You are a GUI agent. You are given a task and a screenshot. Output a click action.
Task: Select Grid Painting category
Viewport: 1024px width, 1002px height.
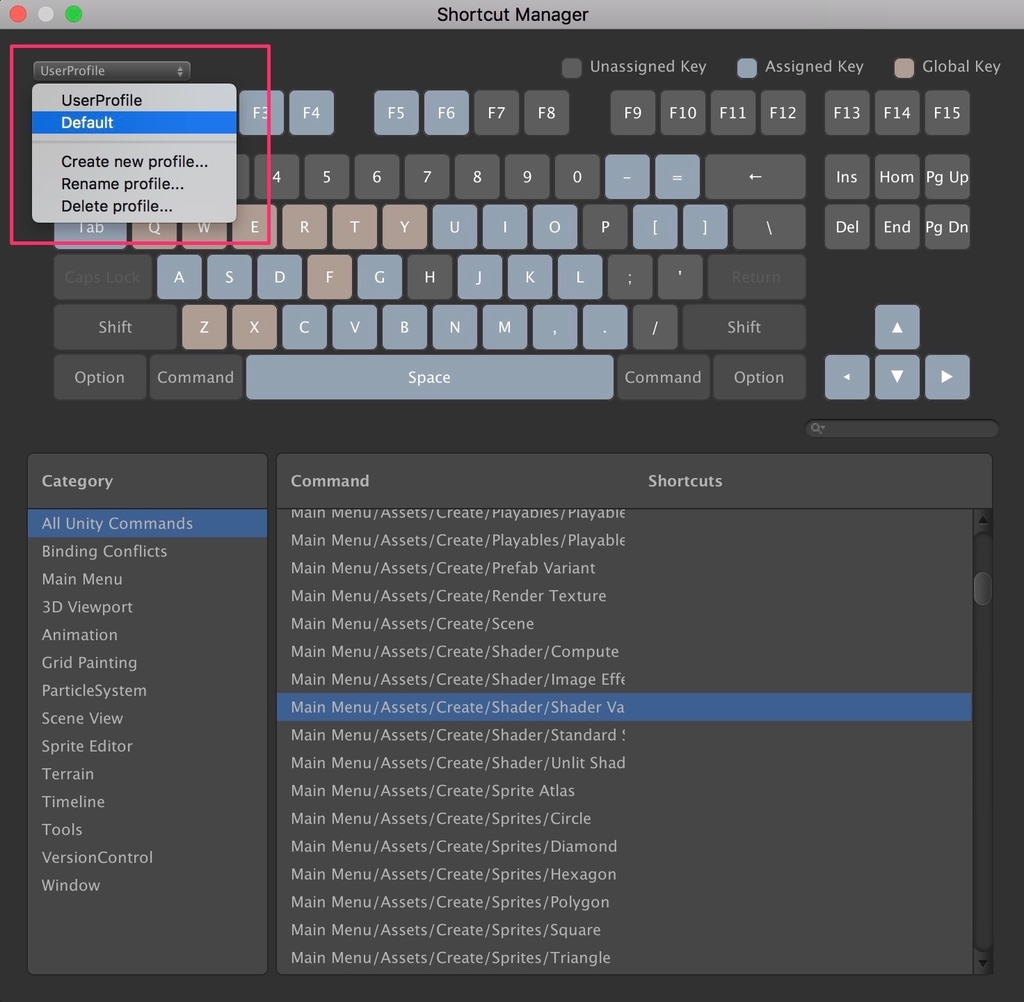[148, 662]
